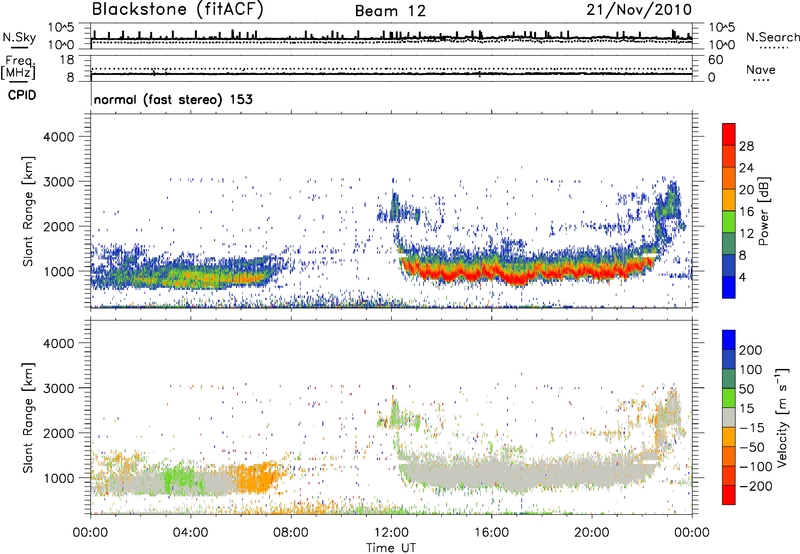This screenshot has width=800, height=554.
Task: Click the '60' Nave axis tick label
Action: (x=715, y=60)
